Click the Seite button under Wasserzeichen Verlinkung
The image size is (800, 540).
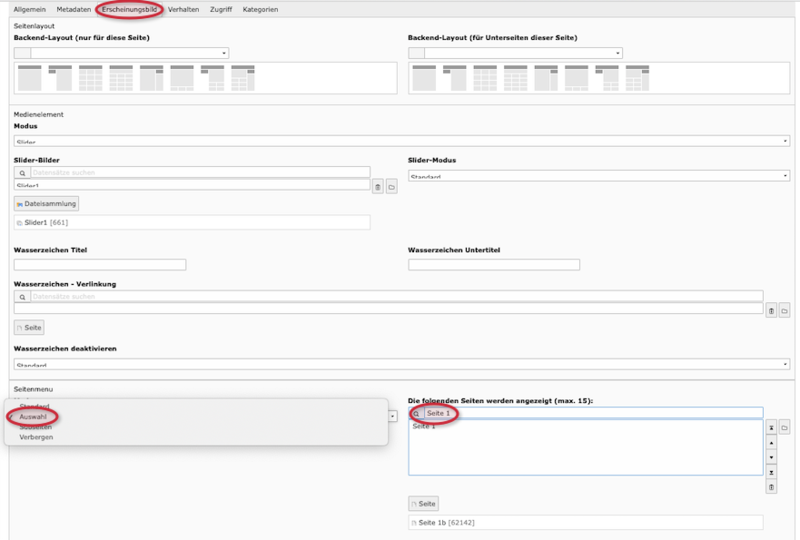(x=29, y=328)
